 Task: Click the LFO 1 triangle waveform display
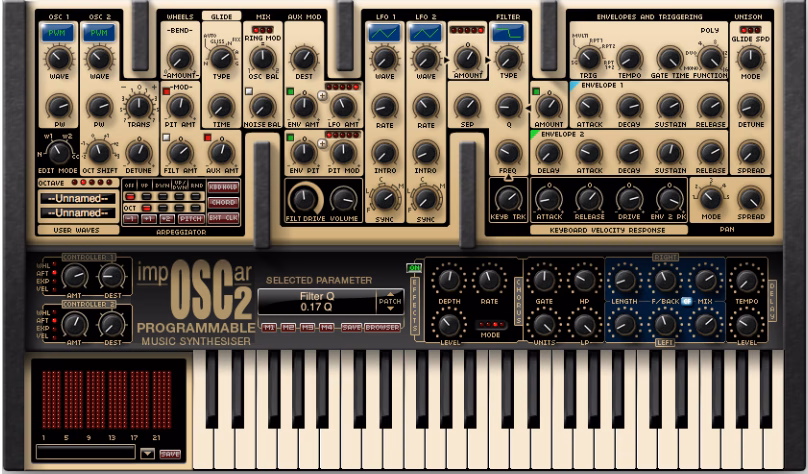[384, 33]
